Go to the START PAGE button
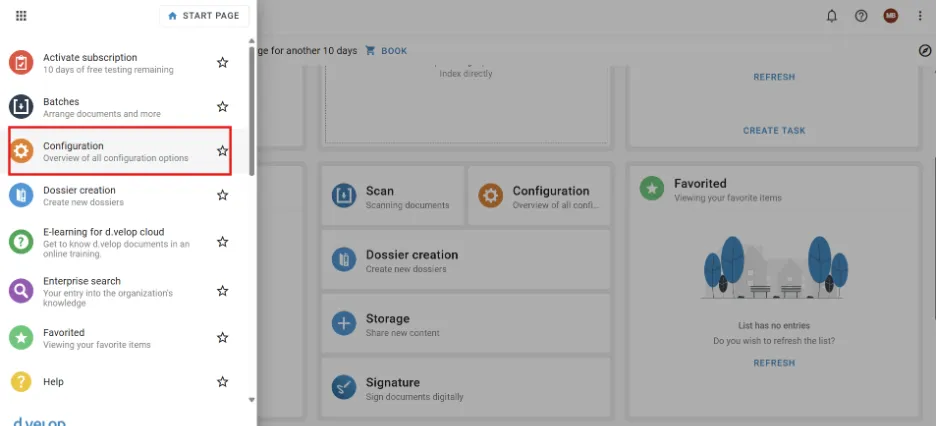The width and height of the screenshot is (936, 426). [x=204, y=16]
